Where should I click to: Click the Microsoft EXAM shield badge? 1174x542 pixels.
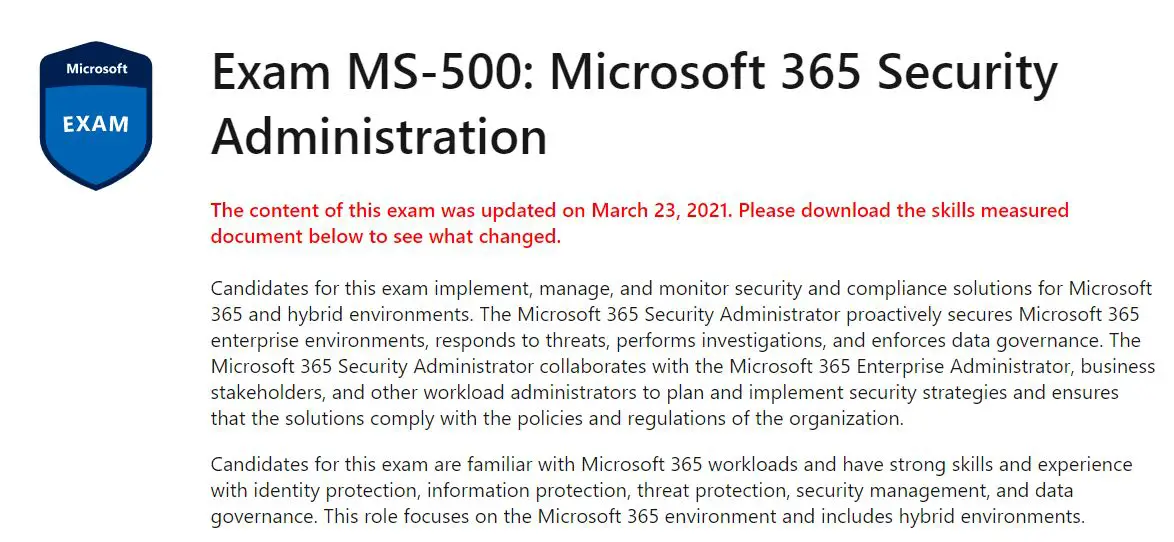pyautogui.click(x=96, y=116)
